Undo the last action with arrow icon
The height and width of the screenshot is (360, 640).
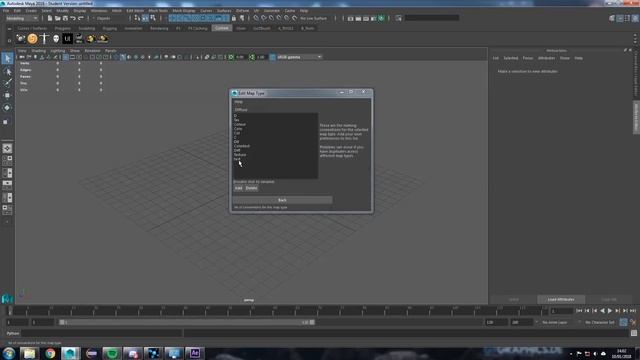[73, 18]
